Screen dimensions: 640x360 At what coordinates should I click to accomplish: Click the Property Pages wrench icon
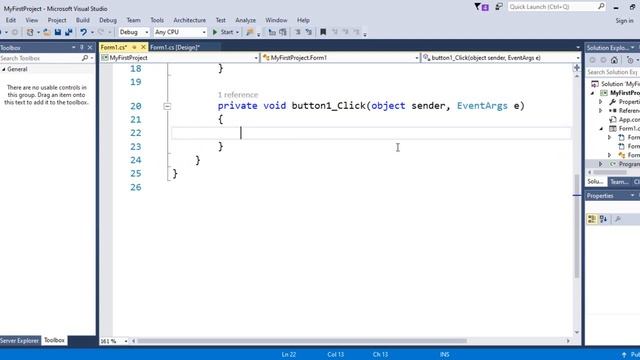(x=618, y=219)
